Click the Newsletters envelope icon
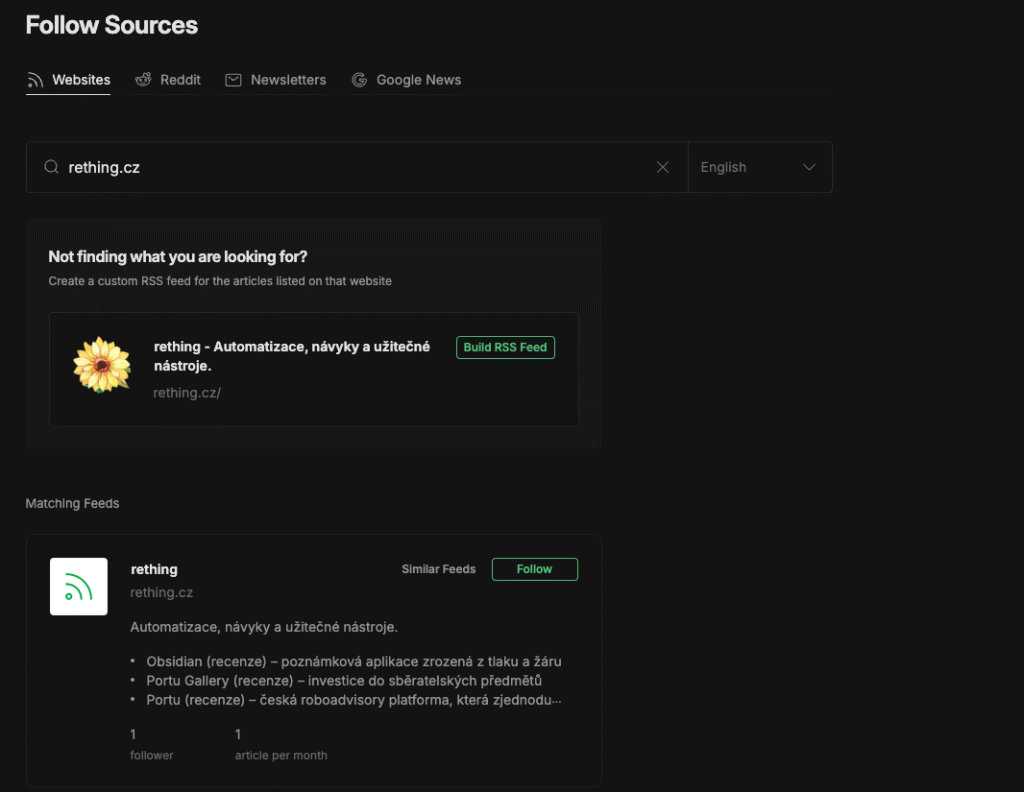 point(233,80)
